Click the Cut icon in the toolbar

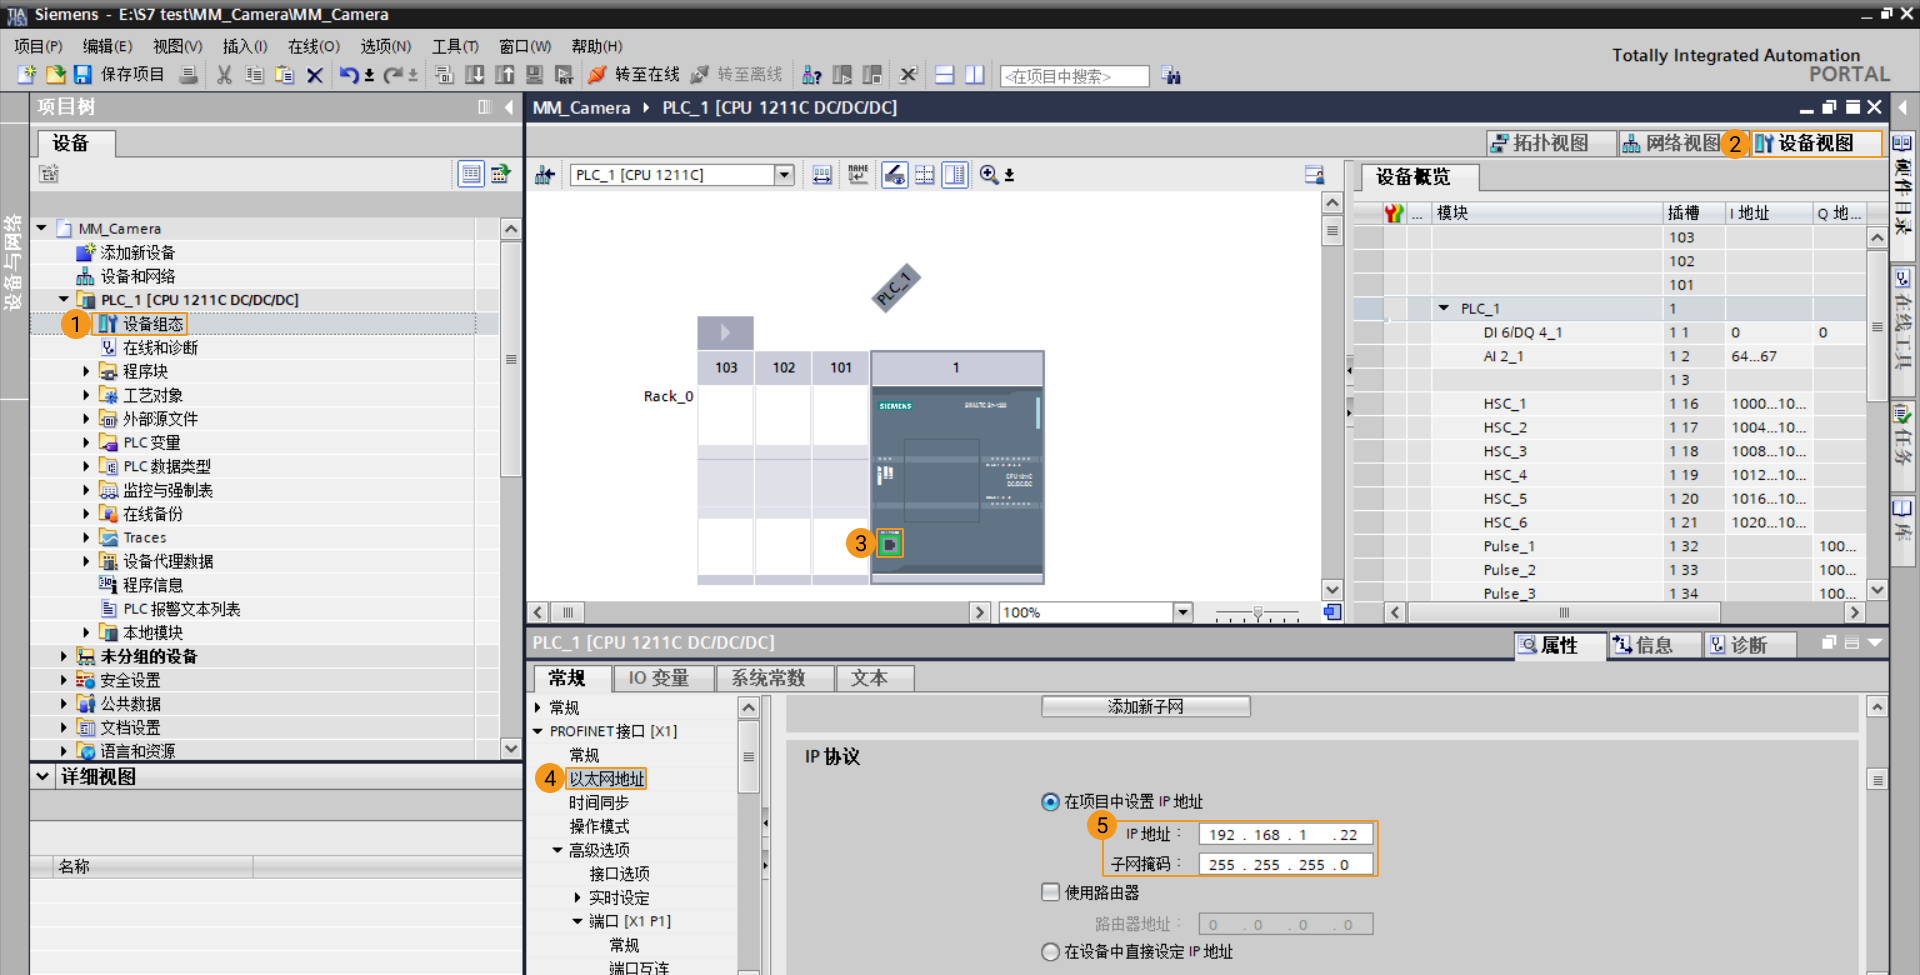(x=224, y=74)
